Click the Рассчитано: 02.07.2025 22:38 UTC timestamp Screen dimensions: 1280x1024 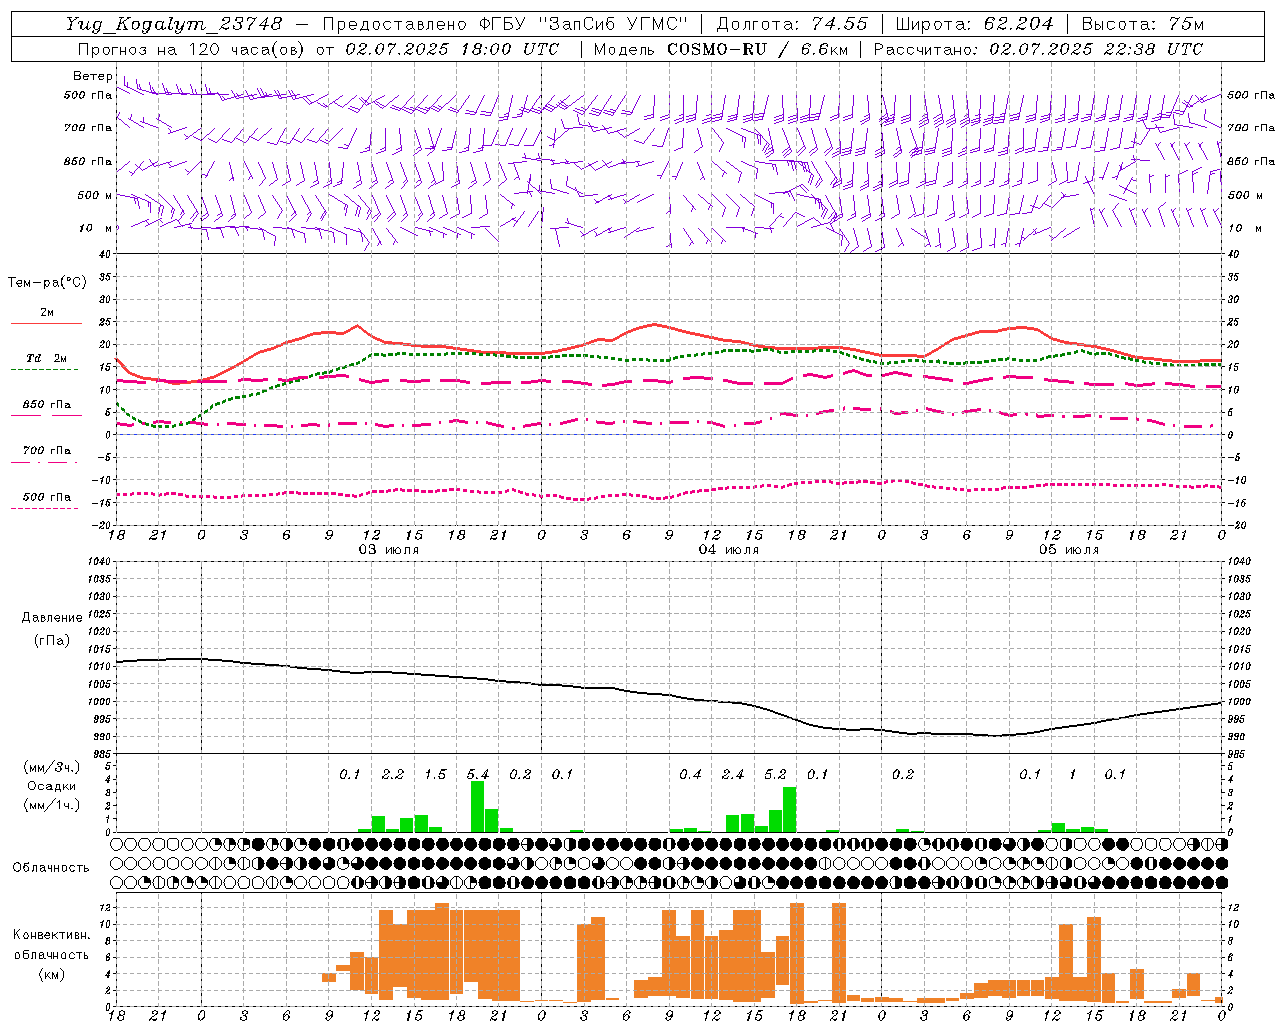(x=1038, y=49)
